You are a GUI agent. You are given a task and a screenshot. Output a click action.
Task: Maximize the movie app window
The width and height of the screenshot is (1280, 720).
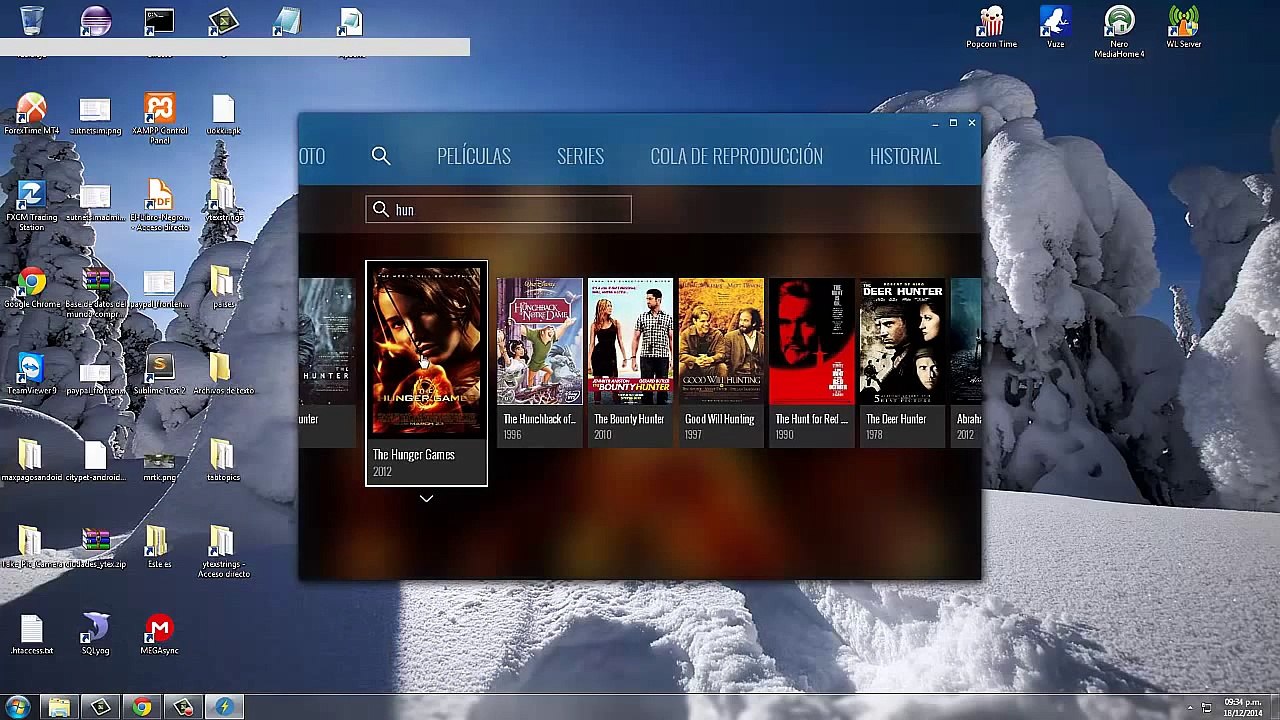pos(953,123)
